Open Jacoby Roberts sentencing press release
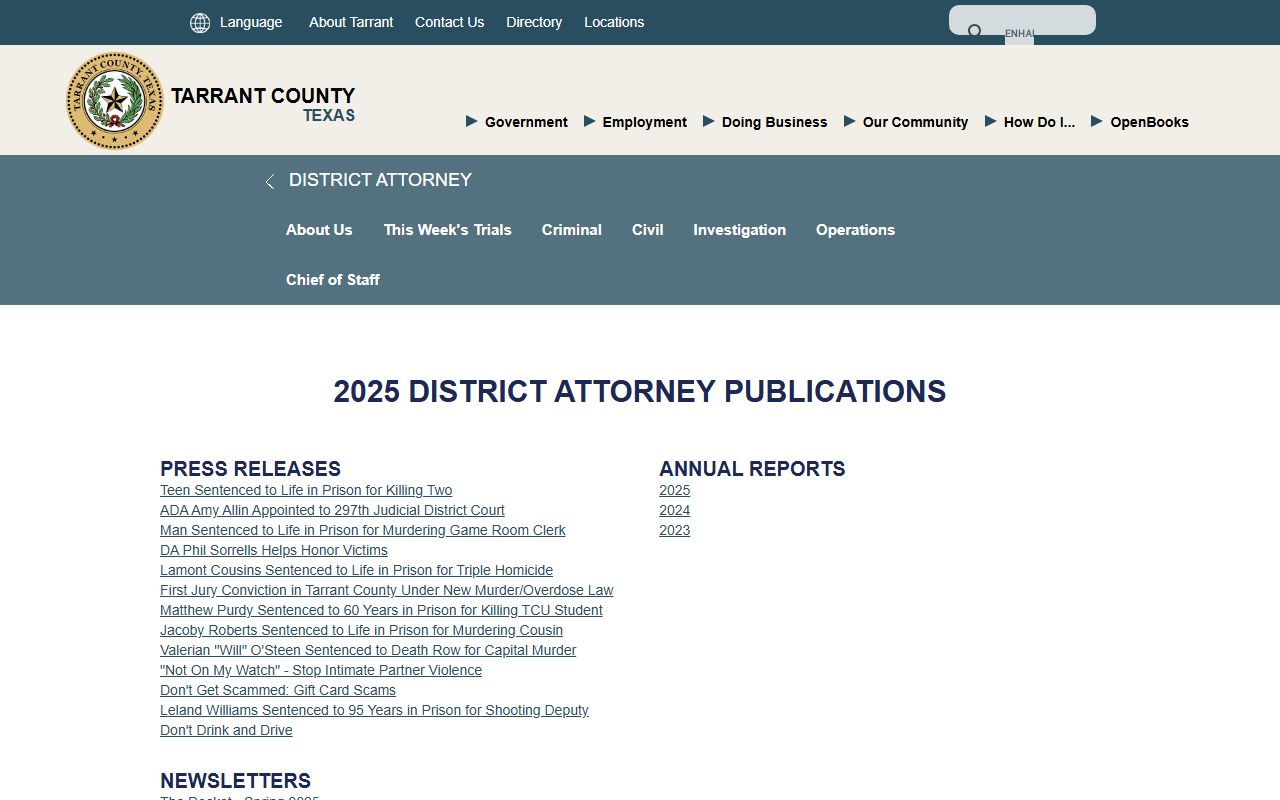The image size is (1280, 800). (x=361, y=630)
